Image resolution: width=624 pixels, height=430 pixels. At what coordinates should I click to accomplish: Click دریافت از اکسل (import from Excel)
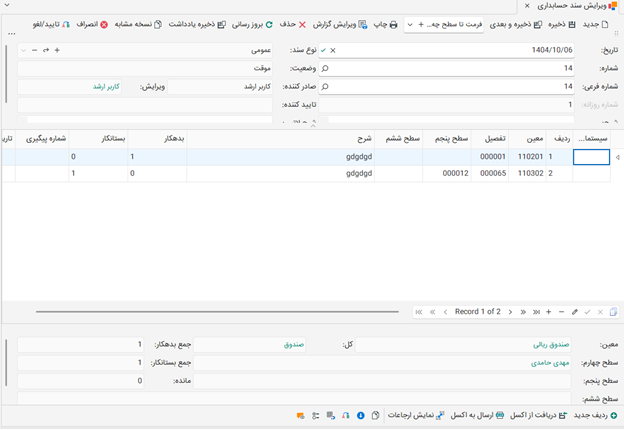538,416
